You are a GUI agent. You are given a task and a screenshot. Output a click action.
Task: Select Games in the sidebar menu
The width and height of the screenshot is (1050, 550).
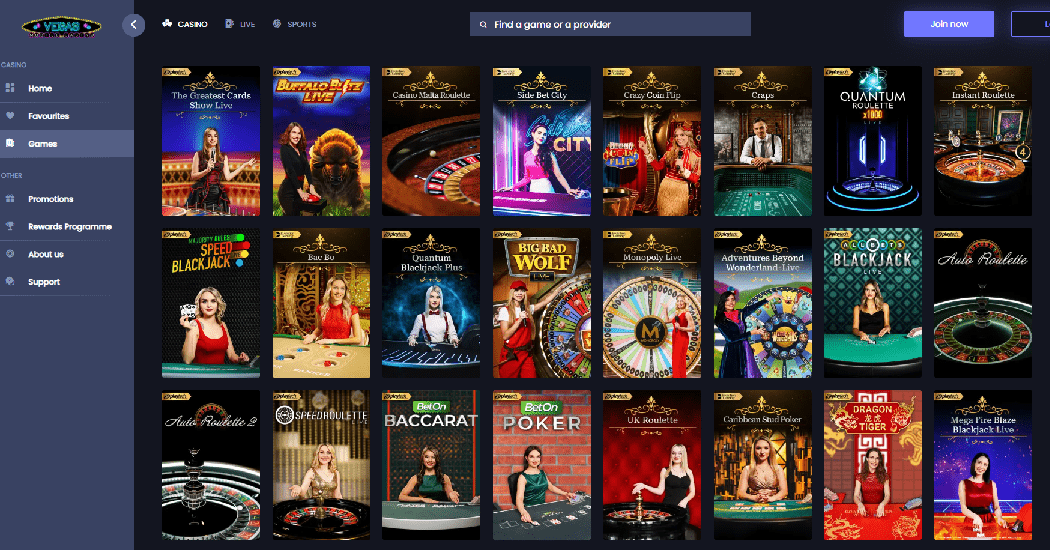click(43, 144)
